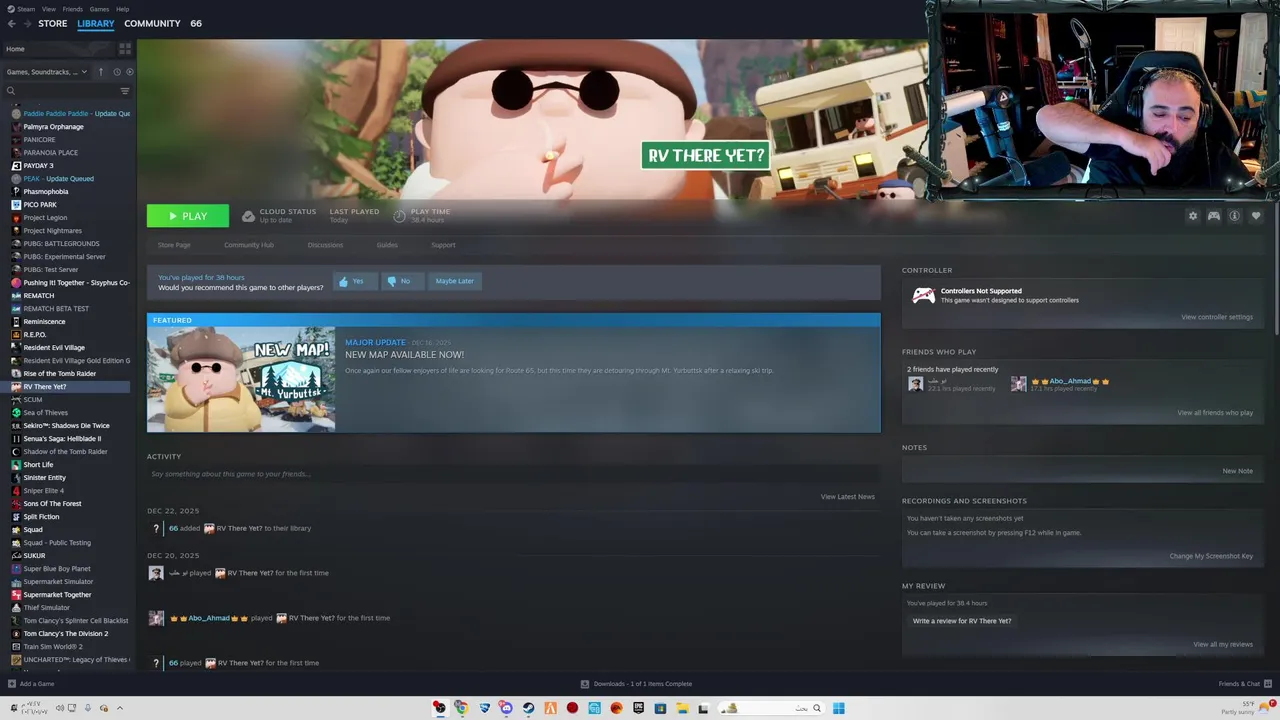
Task: Click File Explorer icon in taskbar
Action: click(x=682, y=708)
